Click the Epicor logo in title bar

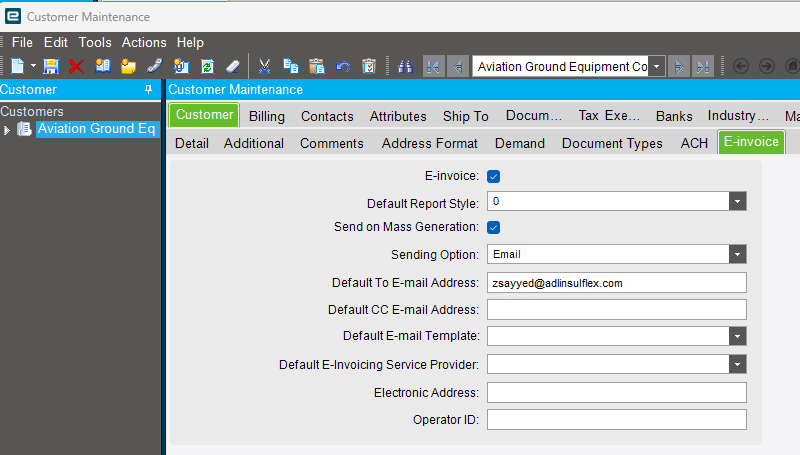pyautogui.click(x=13, y=16)
